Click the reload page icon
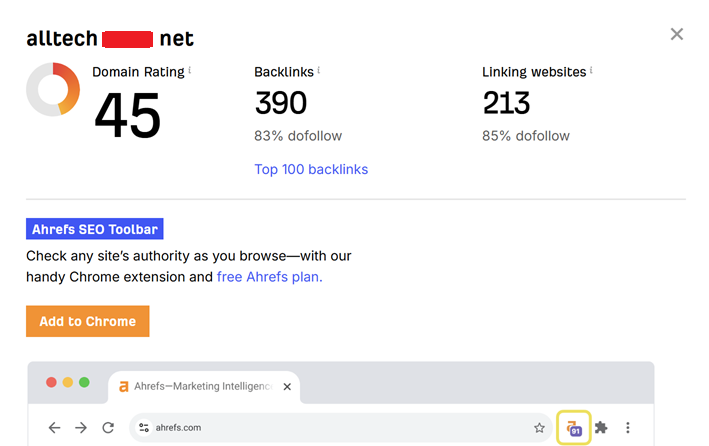Viewport: 709px width, 446px height. click(x=108, y=427)
